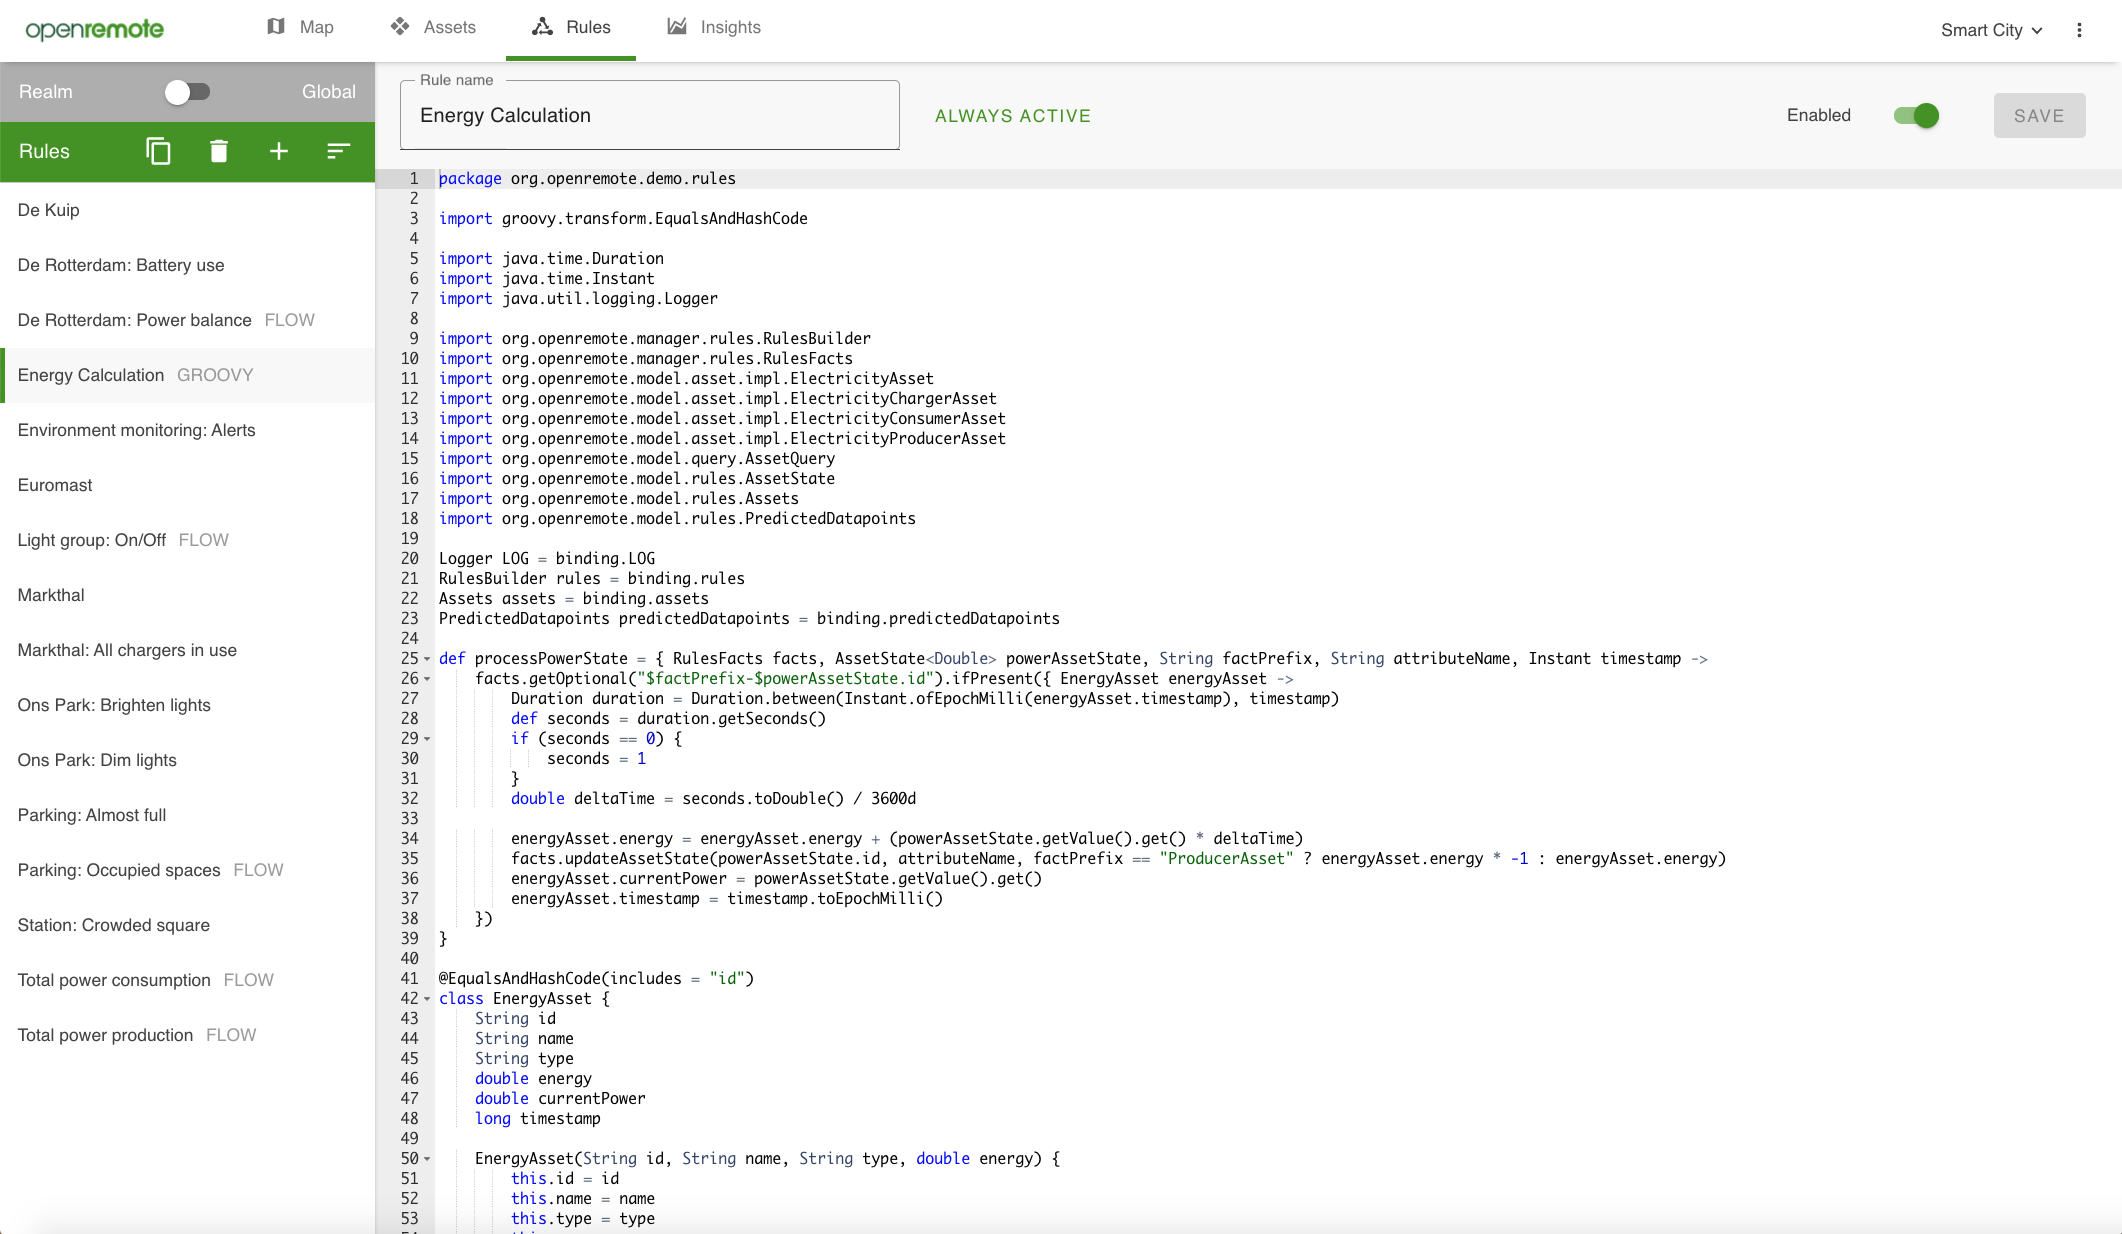The image size is (2122, 1234).
Task: Open the three-dot options menu
Action: [2079, 30]
